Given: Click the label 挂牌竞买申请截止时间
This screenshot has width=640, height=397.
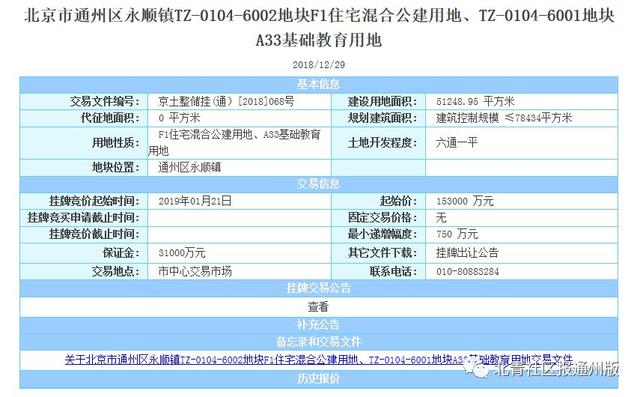Looking at the screenshot, I should [83, 217].
